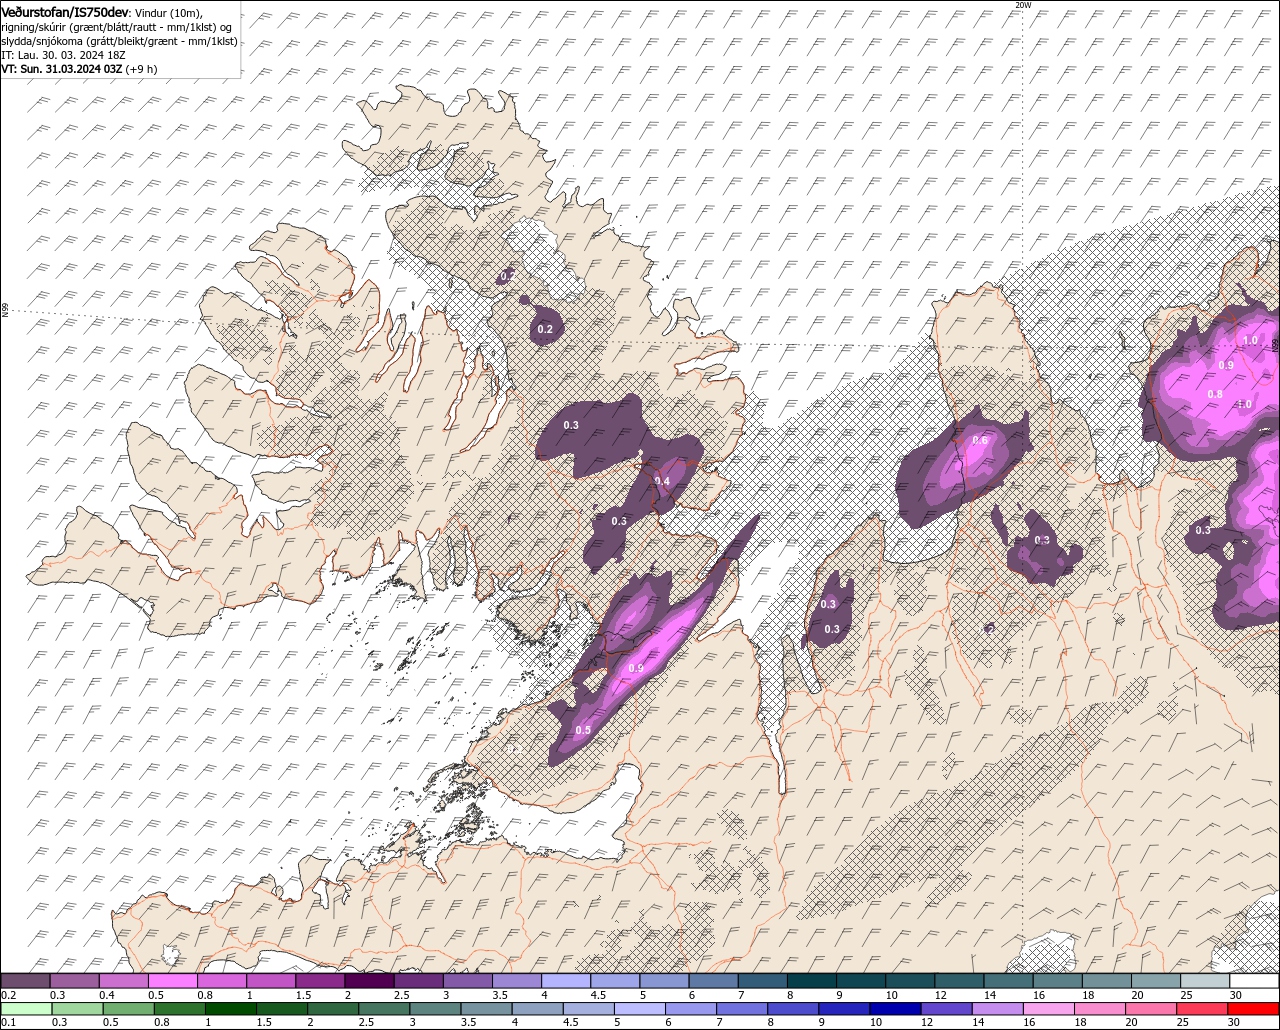Click the top legend label 16
The width and height of the screenshot is (1280, 1030).
pos(1039,995)
